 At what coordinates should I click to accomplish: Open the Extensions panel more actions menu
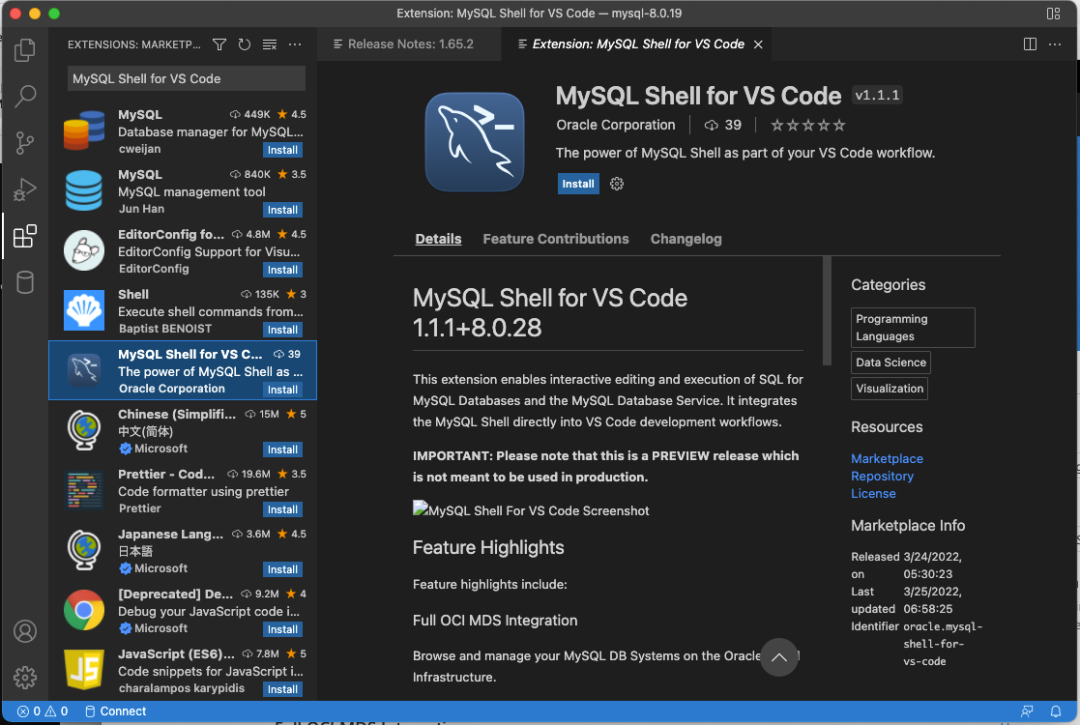295,44
